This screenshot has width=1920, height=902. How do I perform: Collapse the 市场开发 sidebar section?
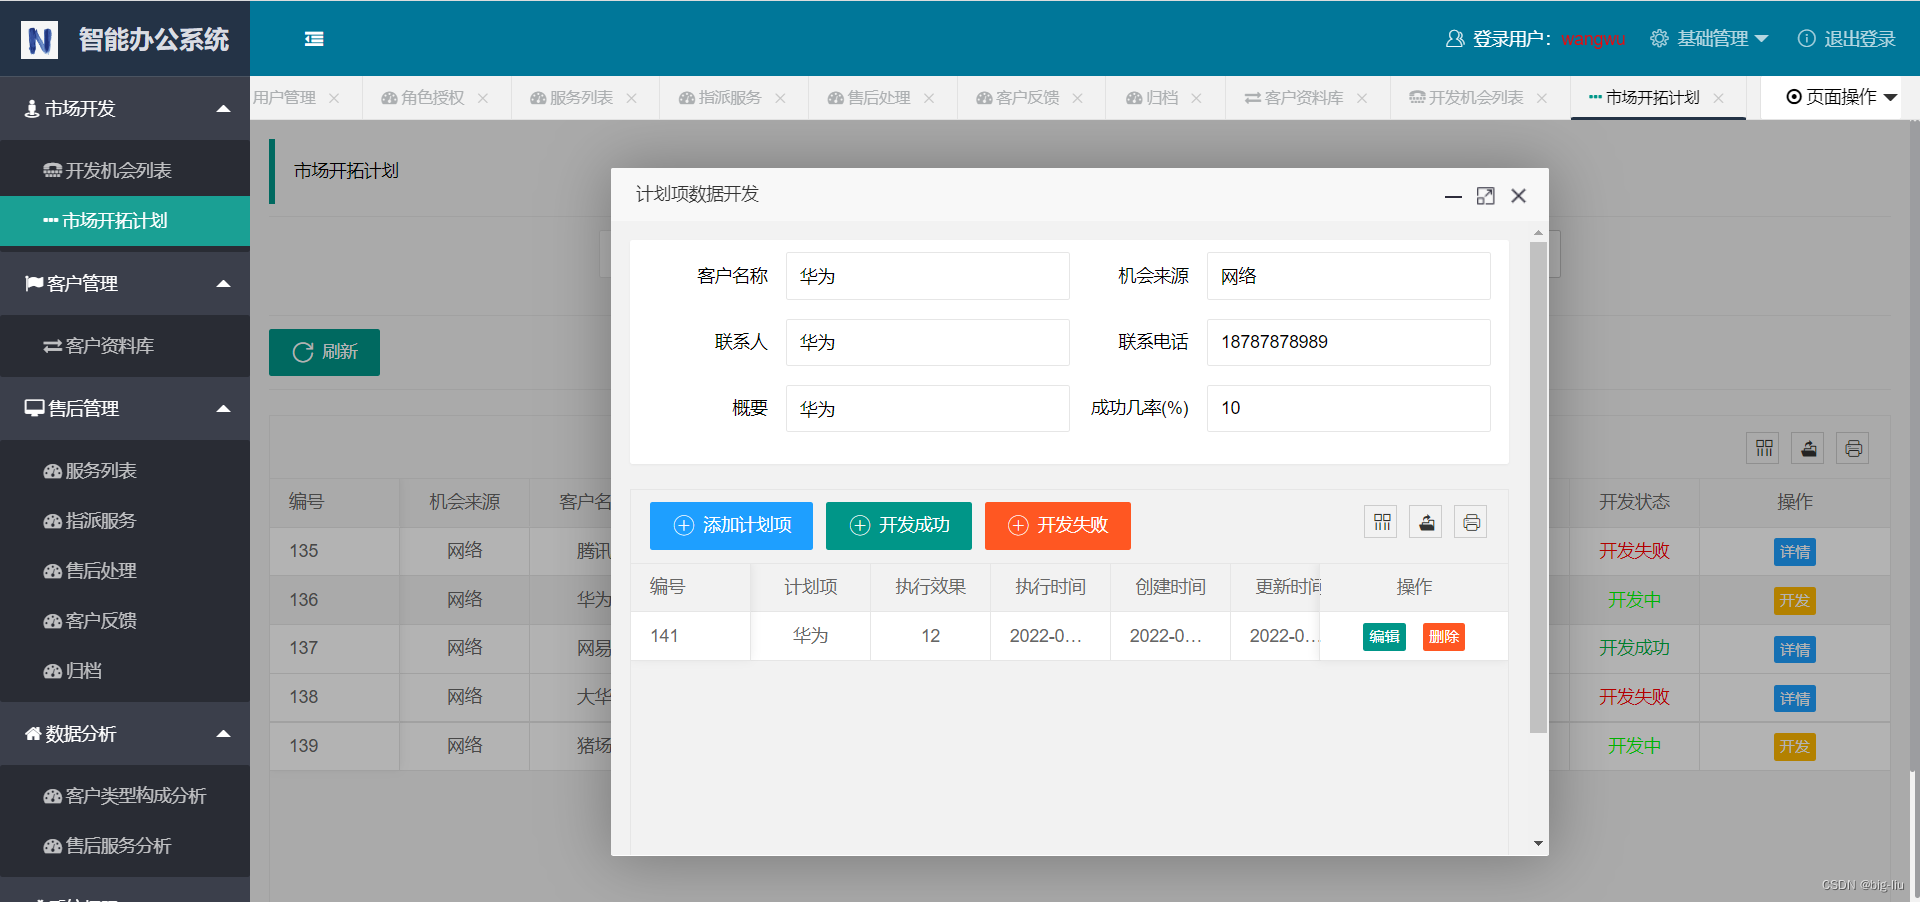[x=125, y=108]
